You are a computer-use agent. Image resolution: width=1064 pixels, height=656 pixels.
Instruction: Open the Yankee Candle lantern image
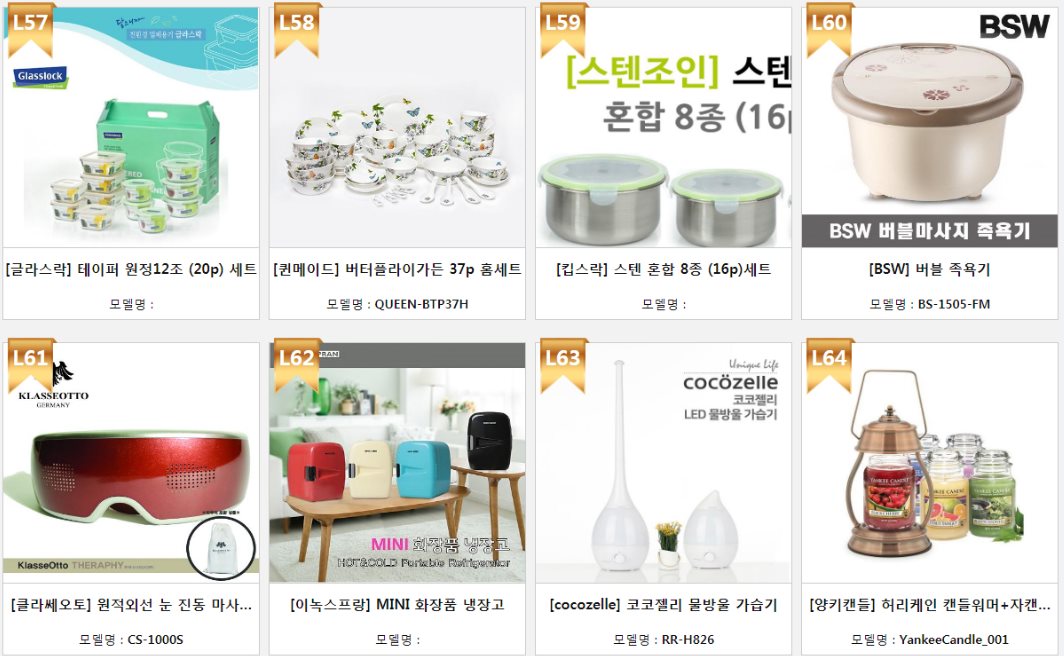point(929,463)
